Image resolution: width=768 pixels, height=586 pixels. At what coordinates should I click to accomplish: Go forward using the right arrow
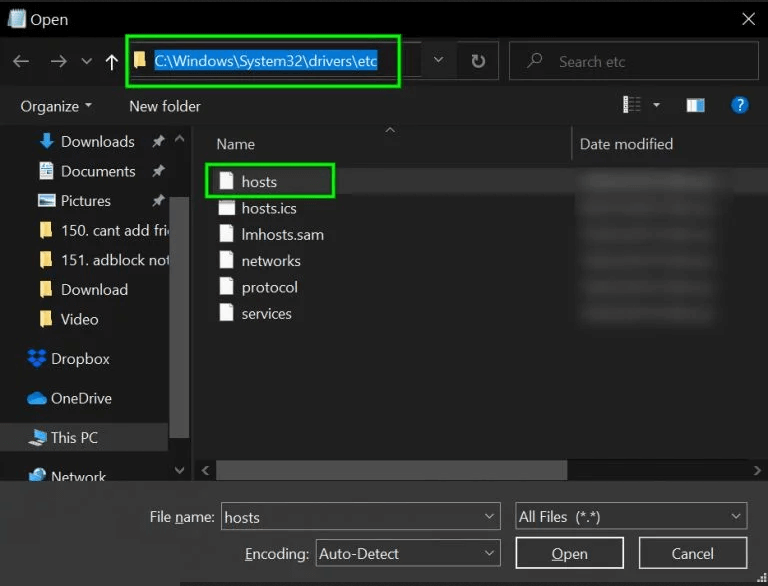[x=59, y=61]
